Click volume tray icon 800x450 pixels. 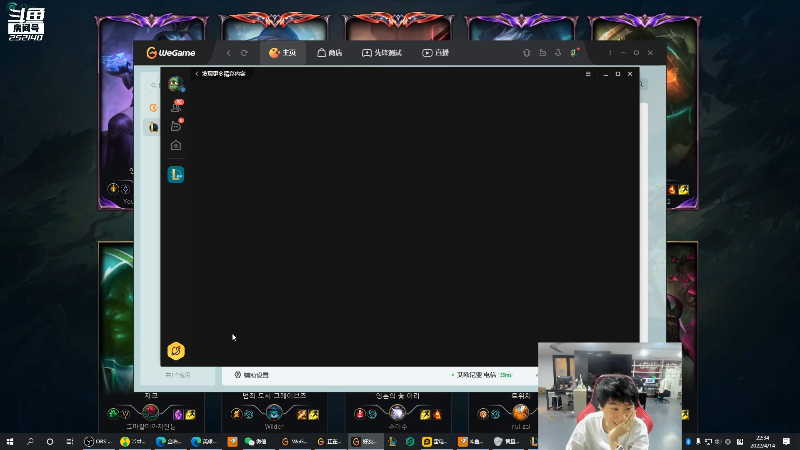pos(718,441)
